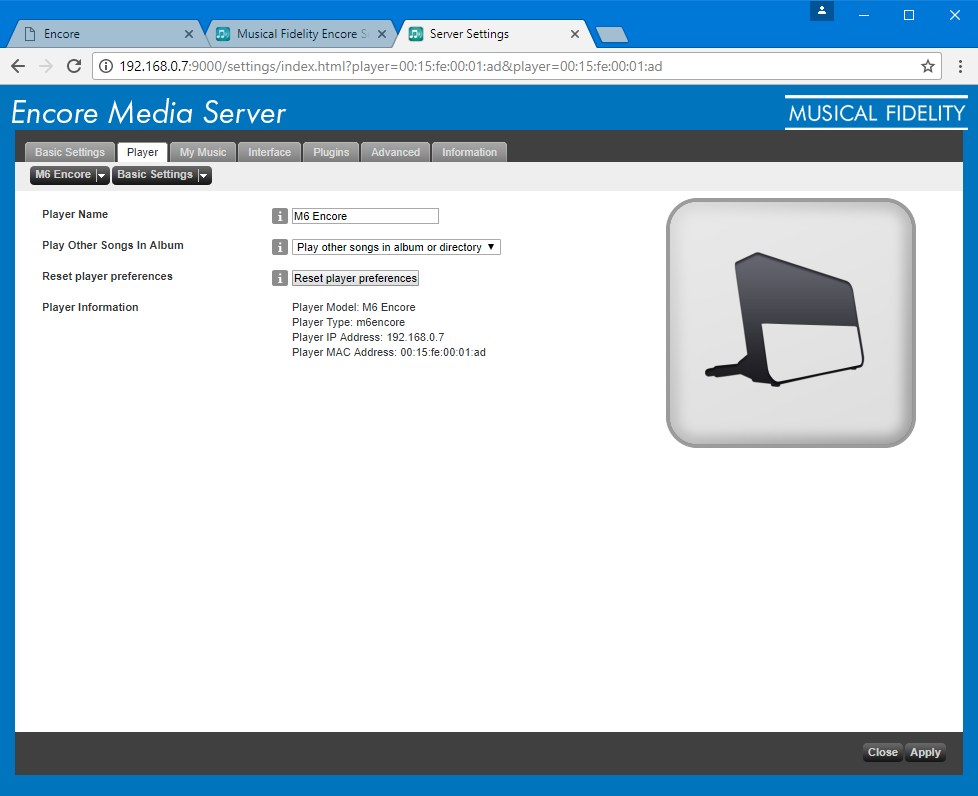The image size is (978, 796).
Task: Go to the Advanced tab
Action: tap(395, 152)
